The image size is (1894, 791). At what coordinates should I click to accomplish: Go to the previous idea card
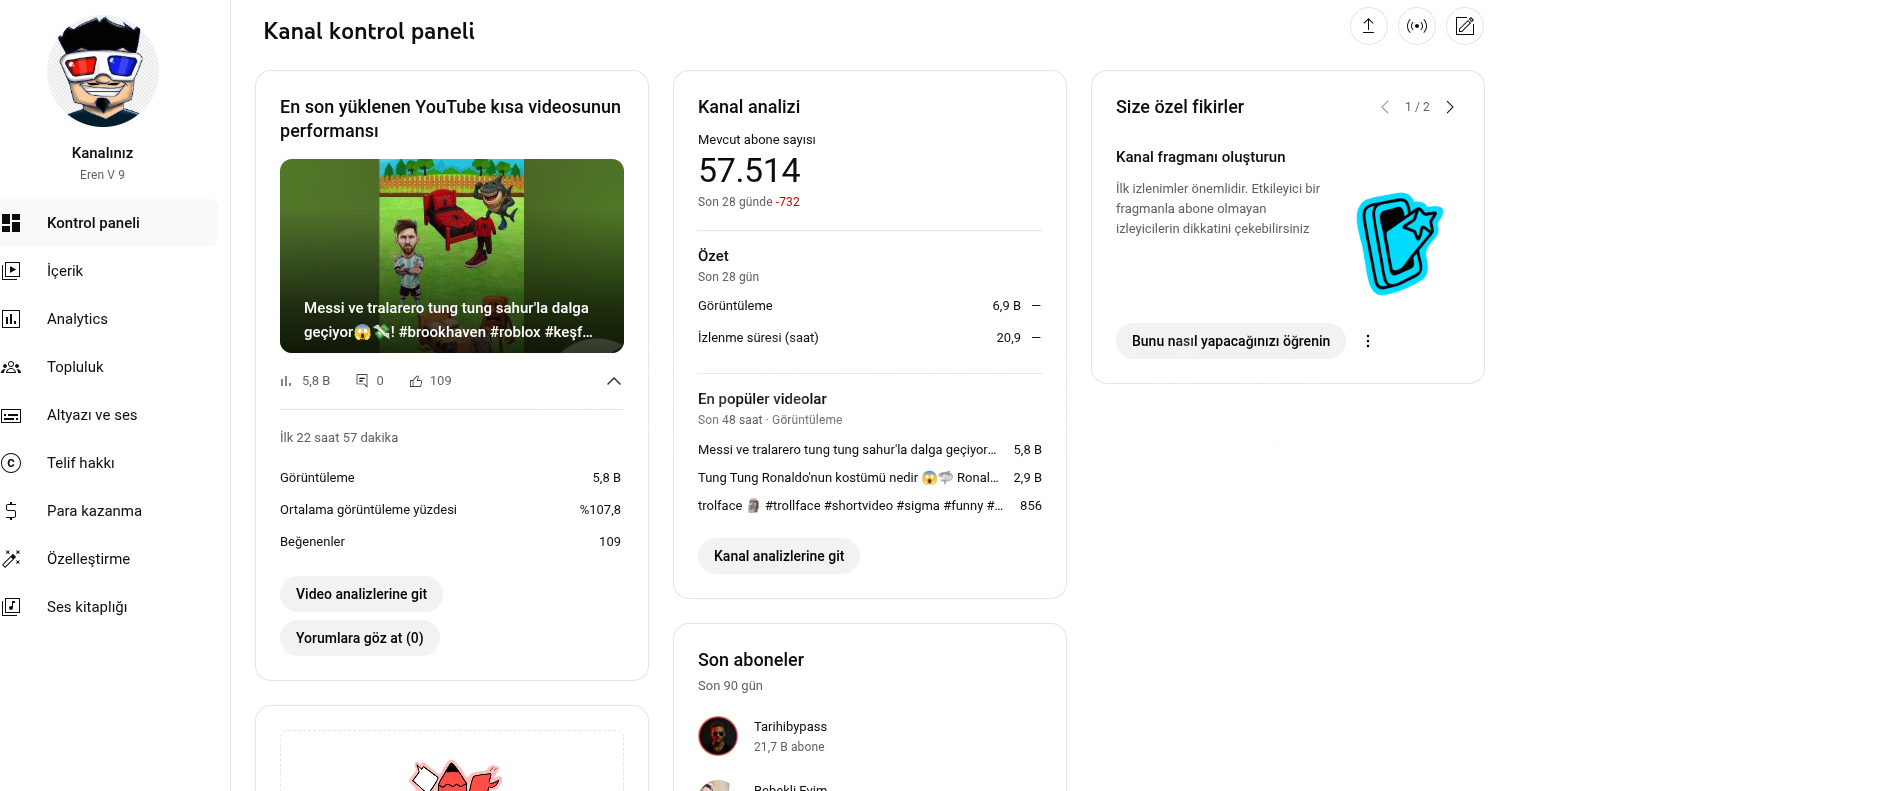click(1385, 107)
